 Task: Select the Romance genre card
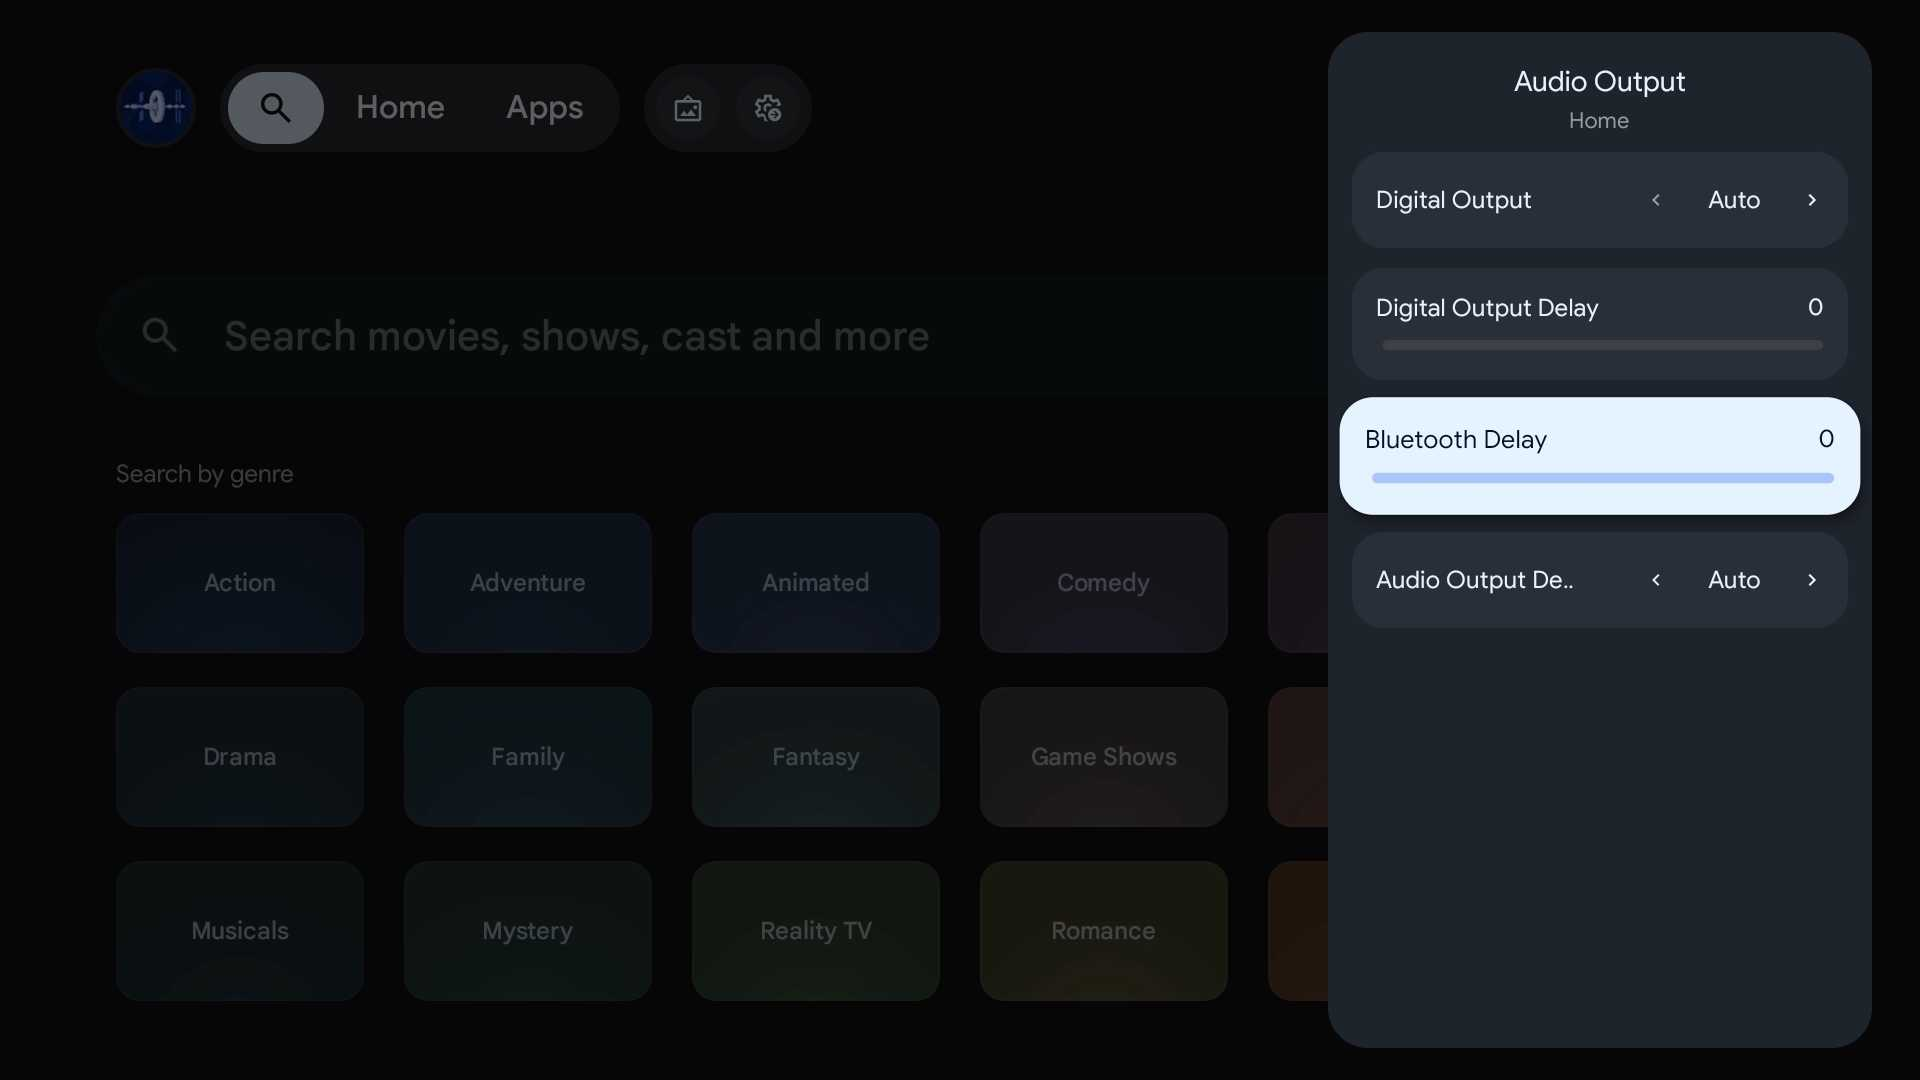point(1103,931)
